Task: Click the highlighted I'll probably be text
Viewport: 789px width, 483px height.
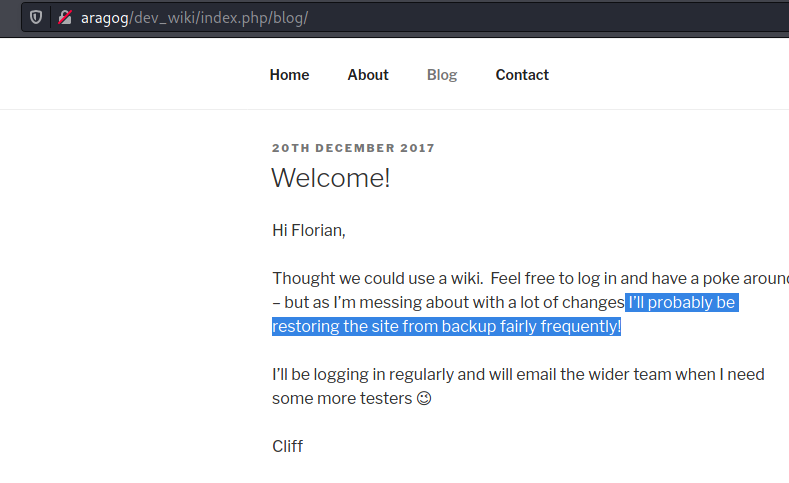Action: point(682,302)
